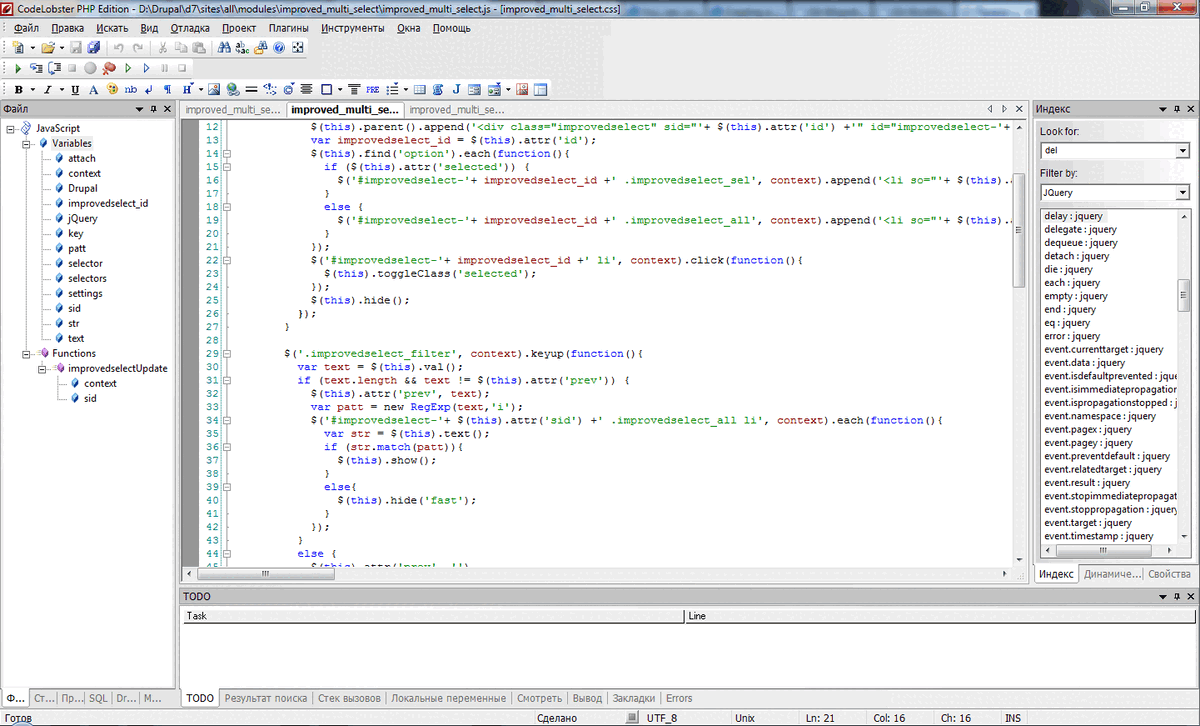The height and width of the screenshot is (726, 1200).
Task: Apply underline tag with the U icon
Action: tap(75, 89)
